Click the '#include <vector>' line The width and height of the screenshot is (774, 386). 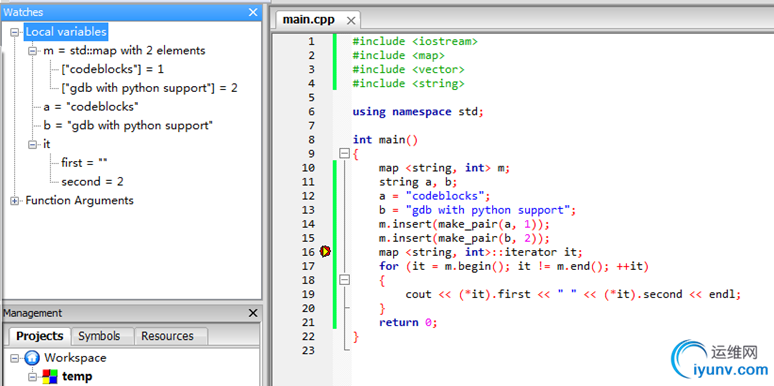point(408,70)
